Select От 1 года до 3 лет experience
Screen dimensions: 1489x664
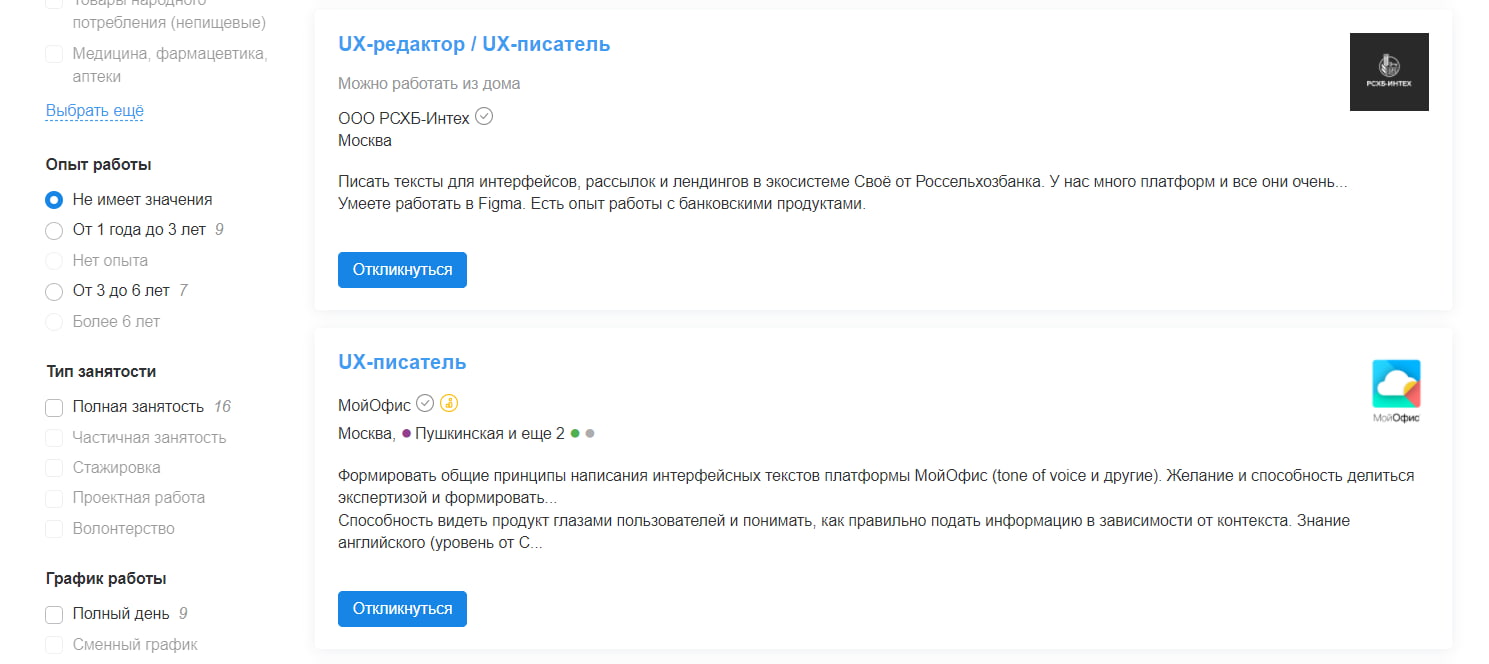pos(53,230)
